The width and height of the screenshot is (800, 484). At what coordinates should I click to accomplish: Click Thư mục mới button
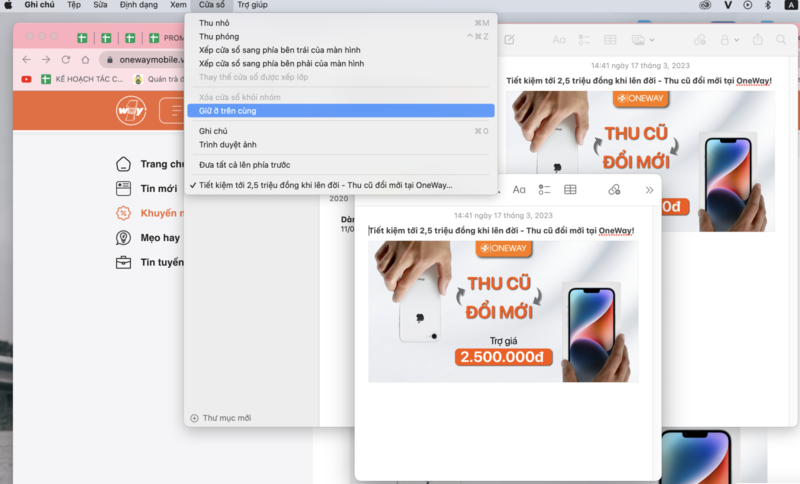click(220, 418)
